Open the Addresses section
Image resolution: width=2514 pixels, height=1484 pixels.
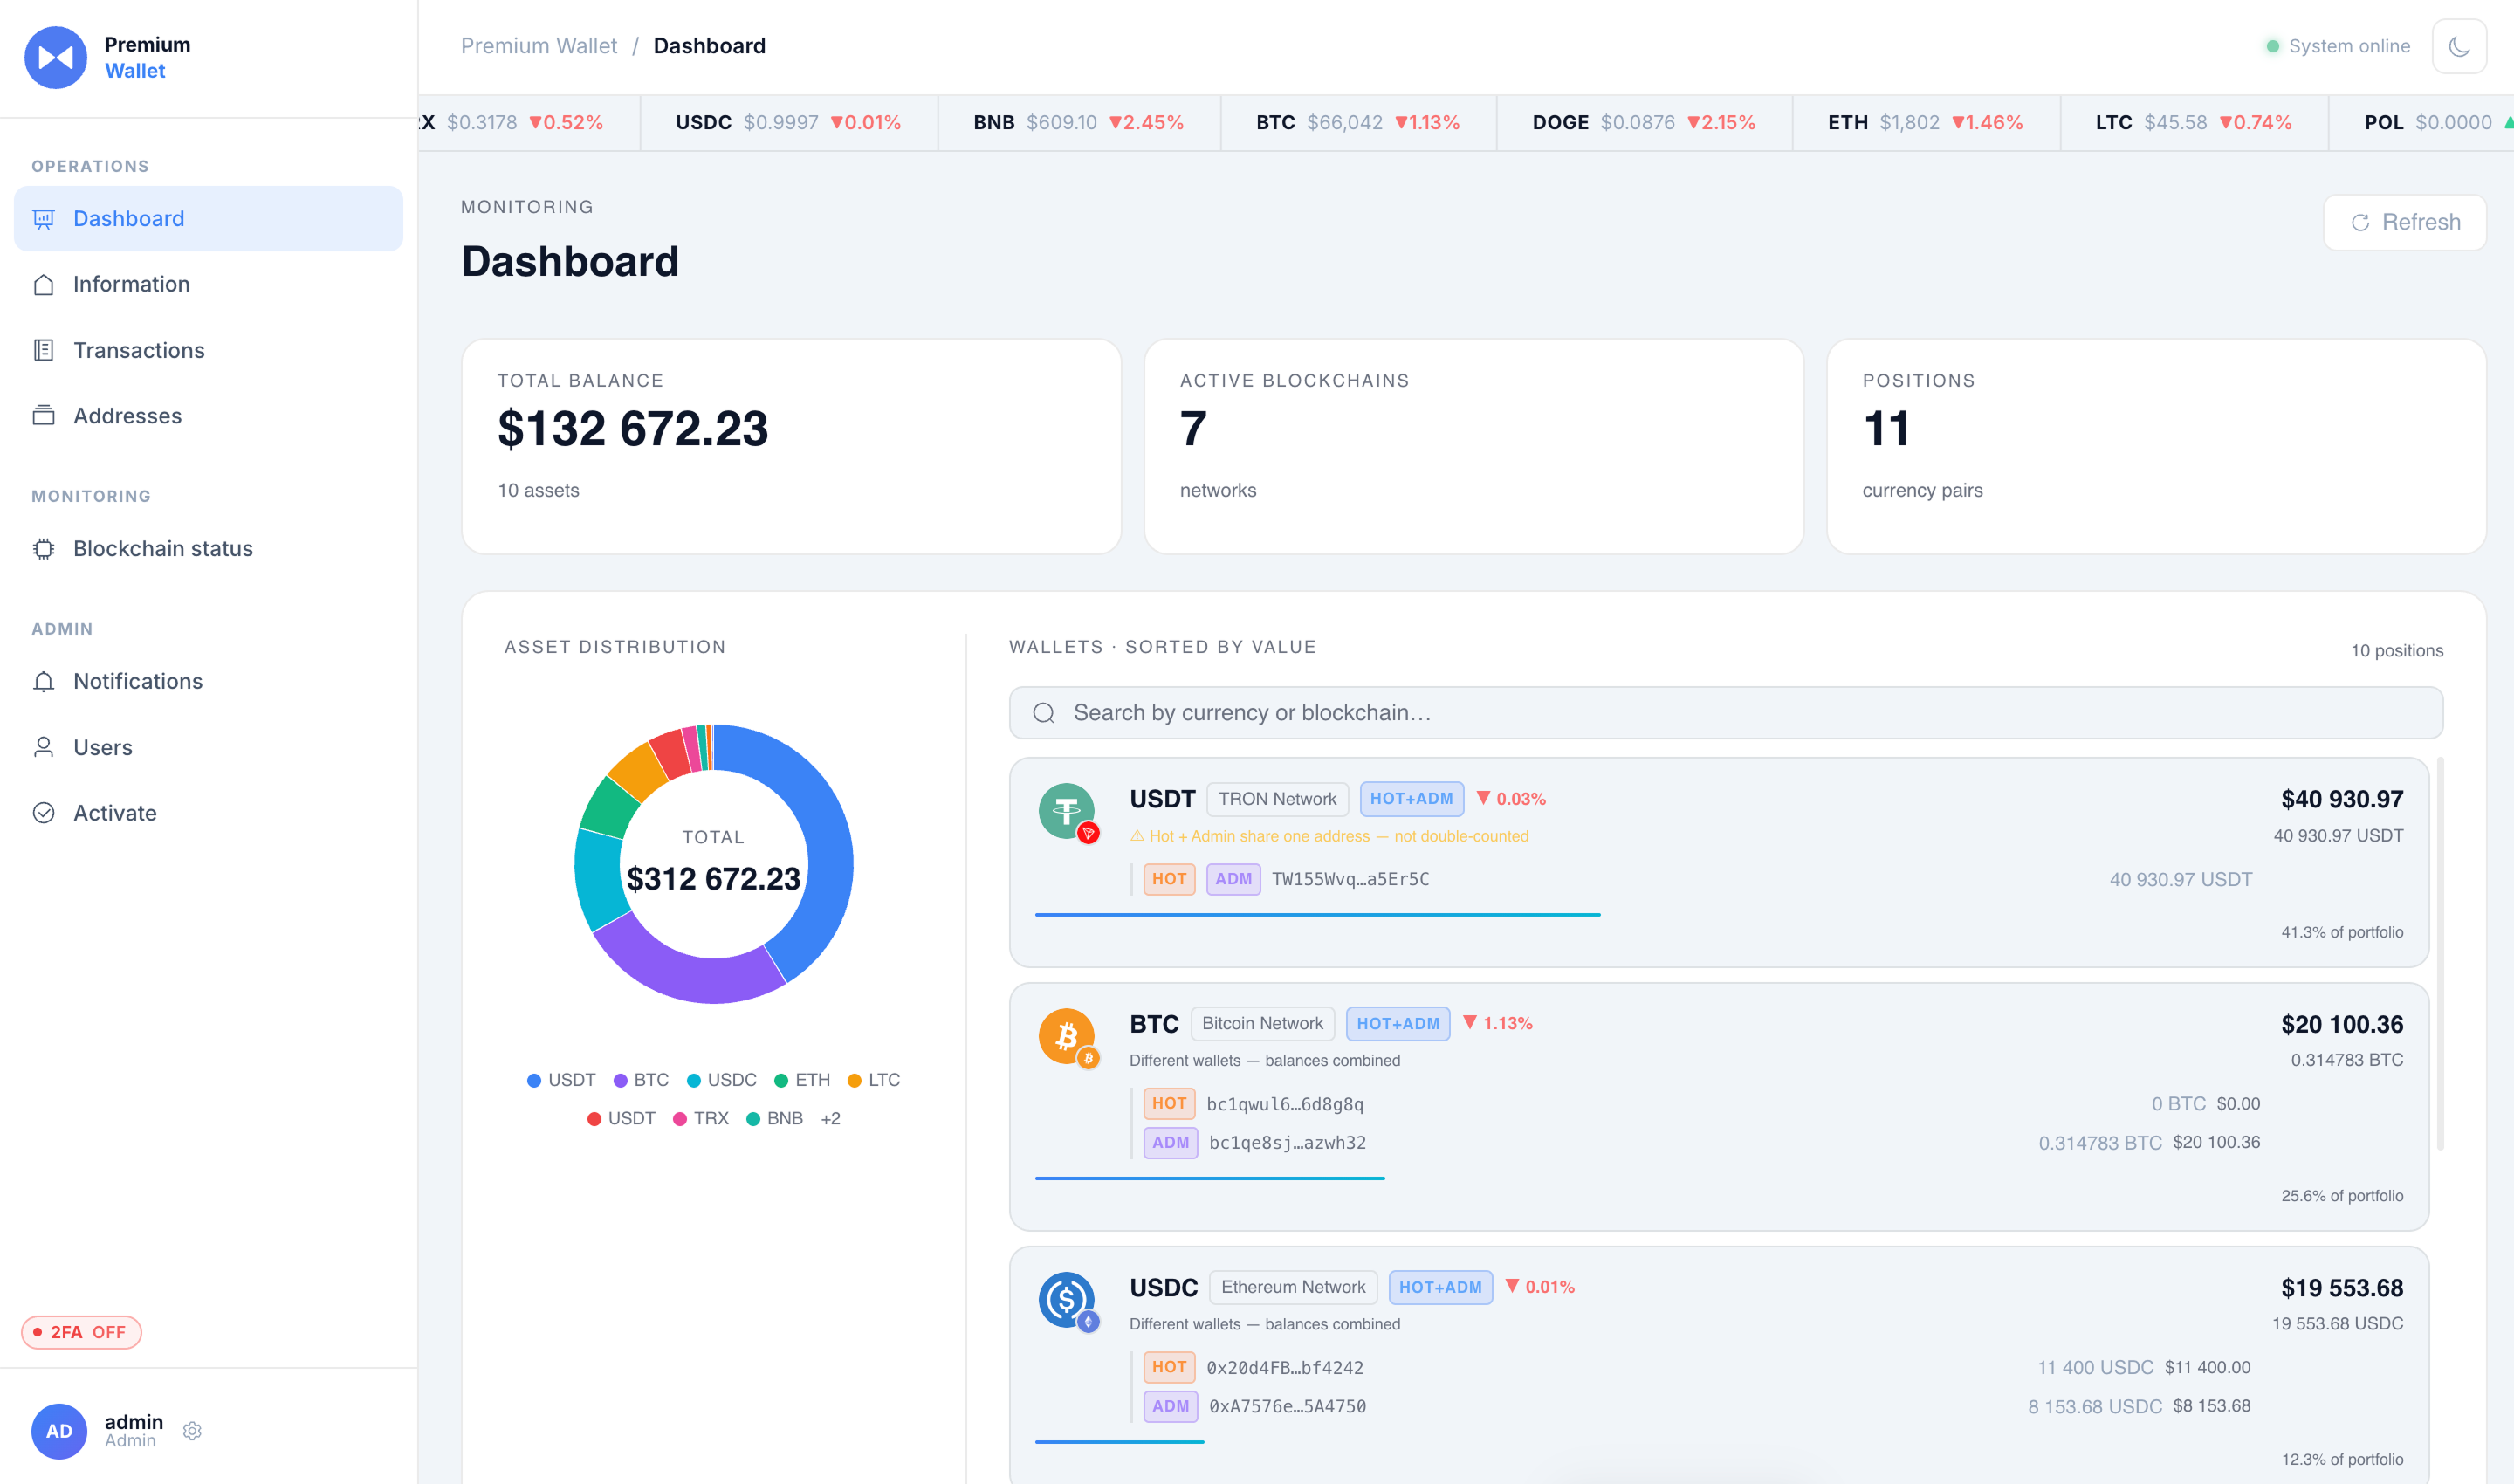click(208, 415)
